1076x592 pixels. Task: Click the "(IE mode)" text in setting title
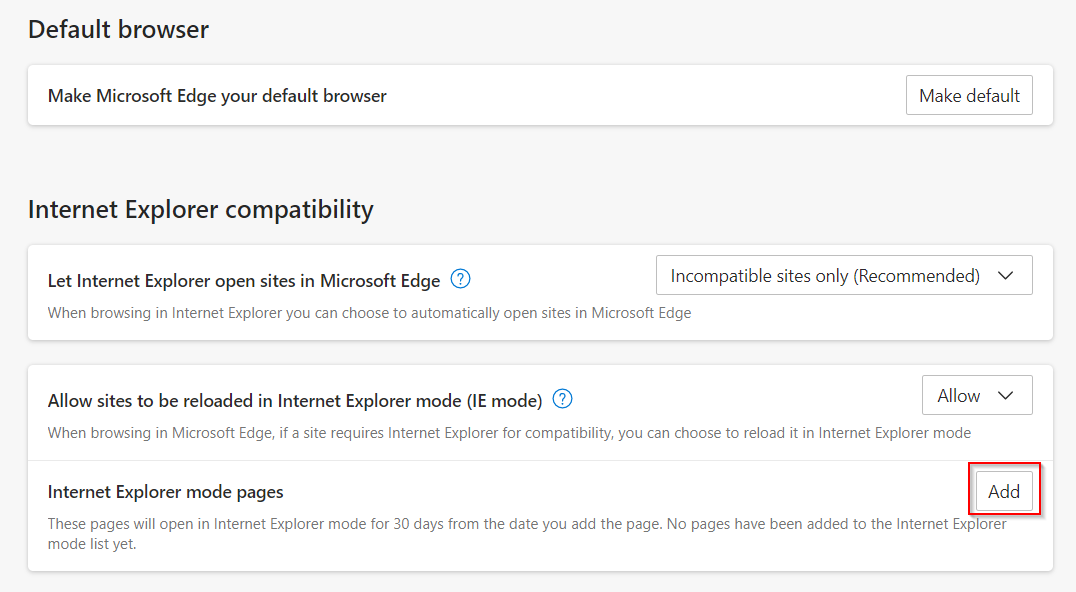(x=504, y=401)
